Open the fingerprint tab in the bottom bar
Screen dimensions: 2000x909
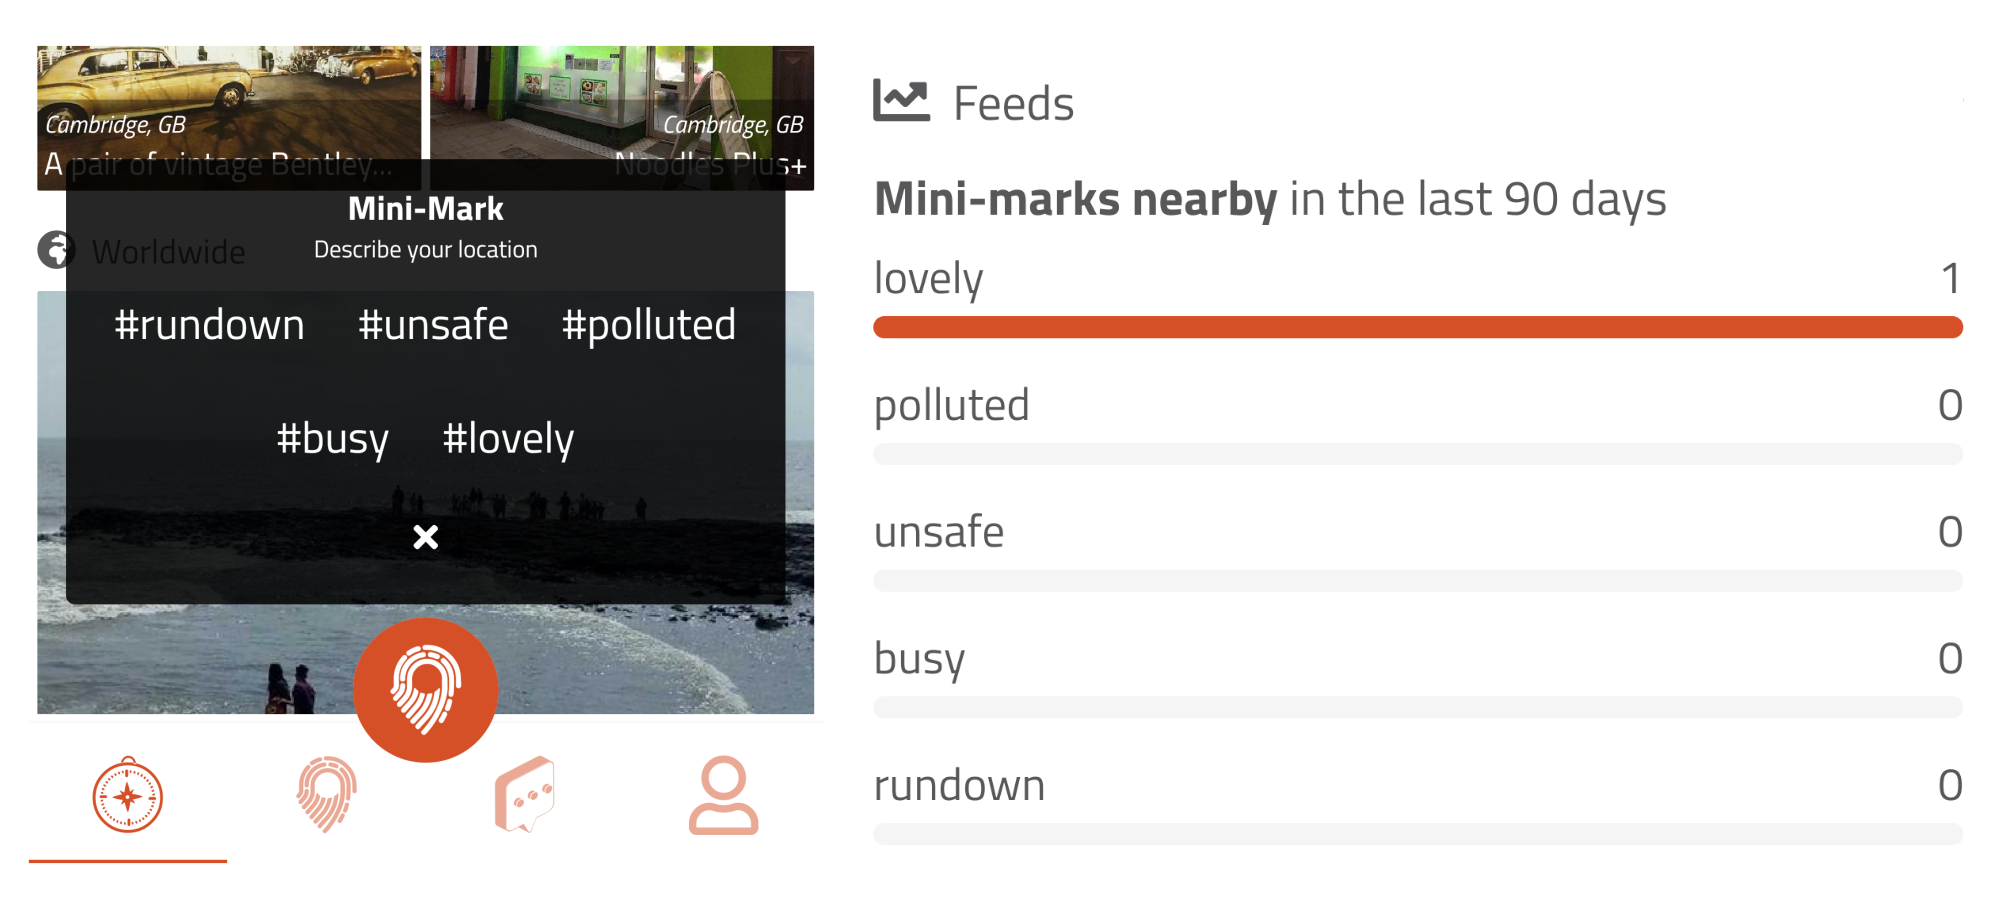(326, 795)
